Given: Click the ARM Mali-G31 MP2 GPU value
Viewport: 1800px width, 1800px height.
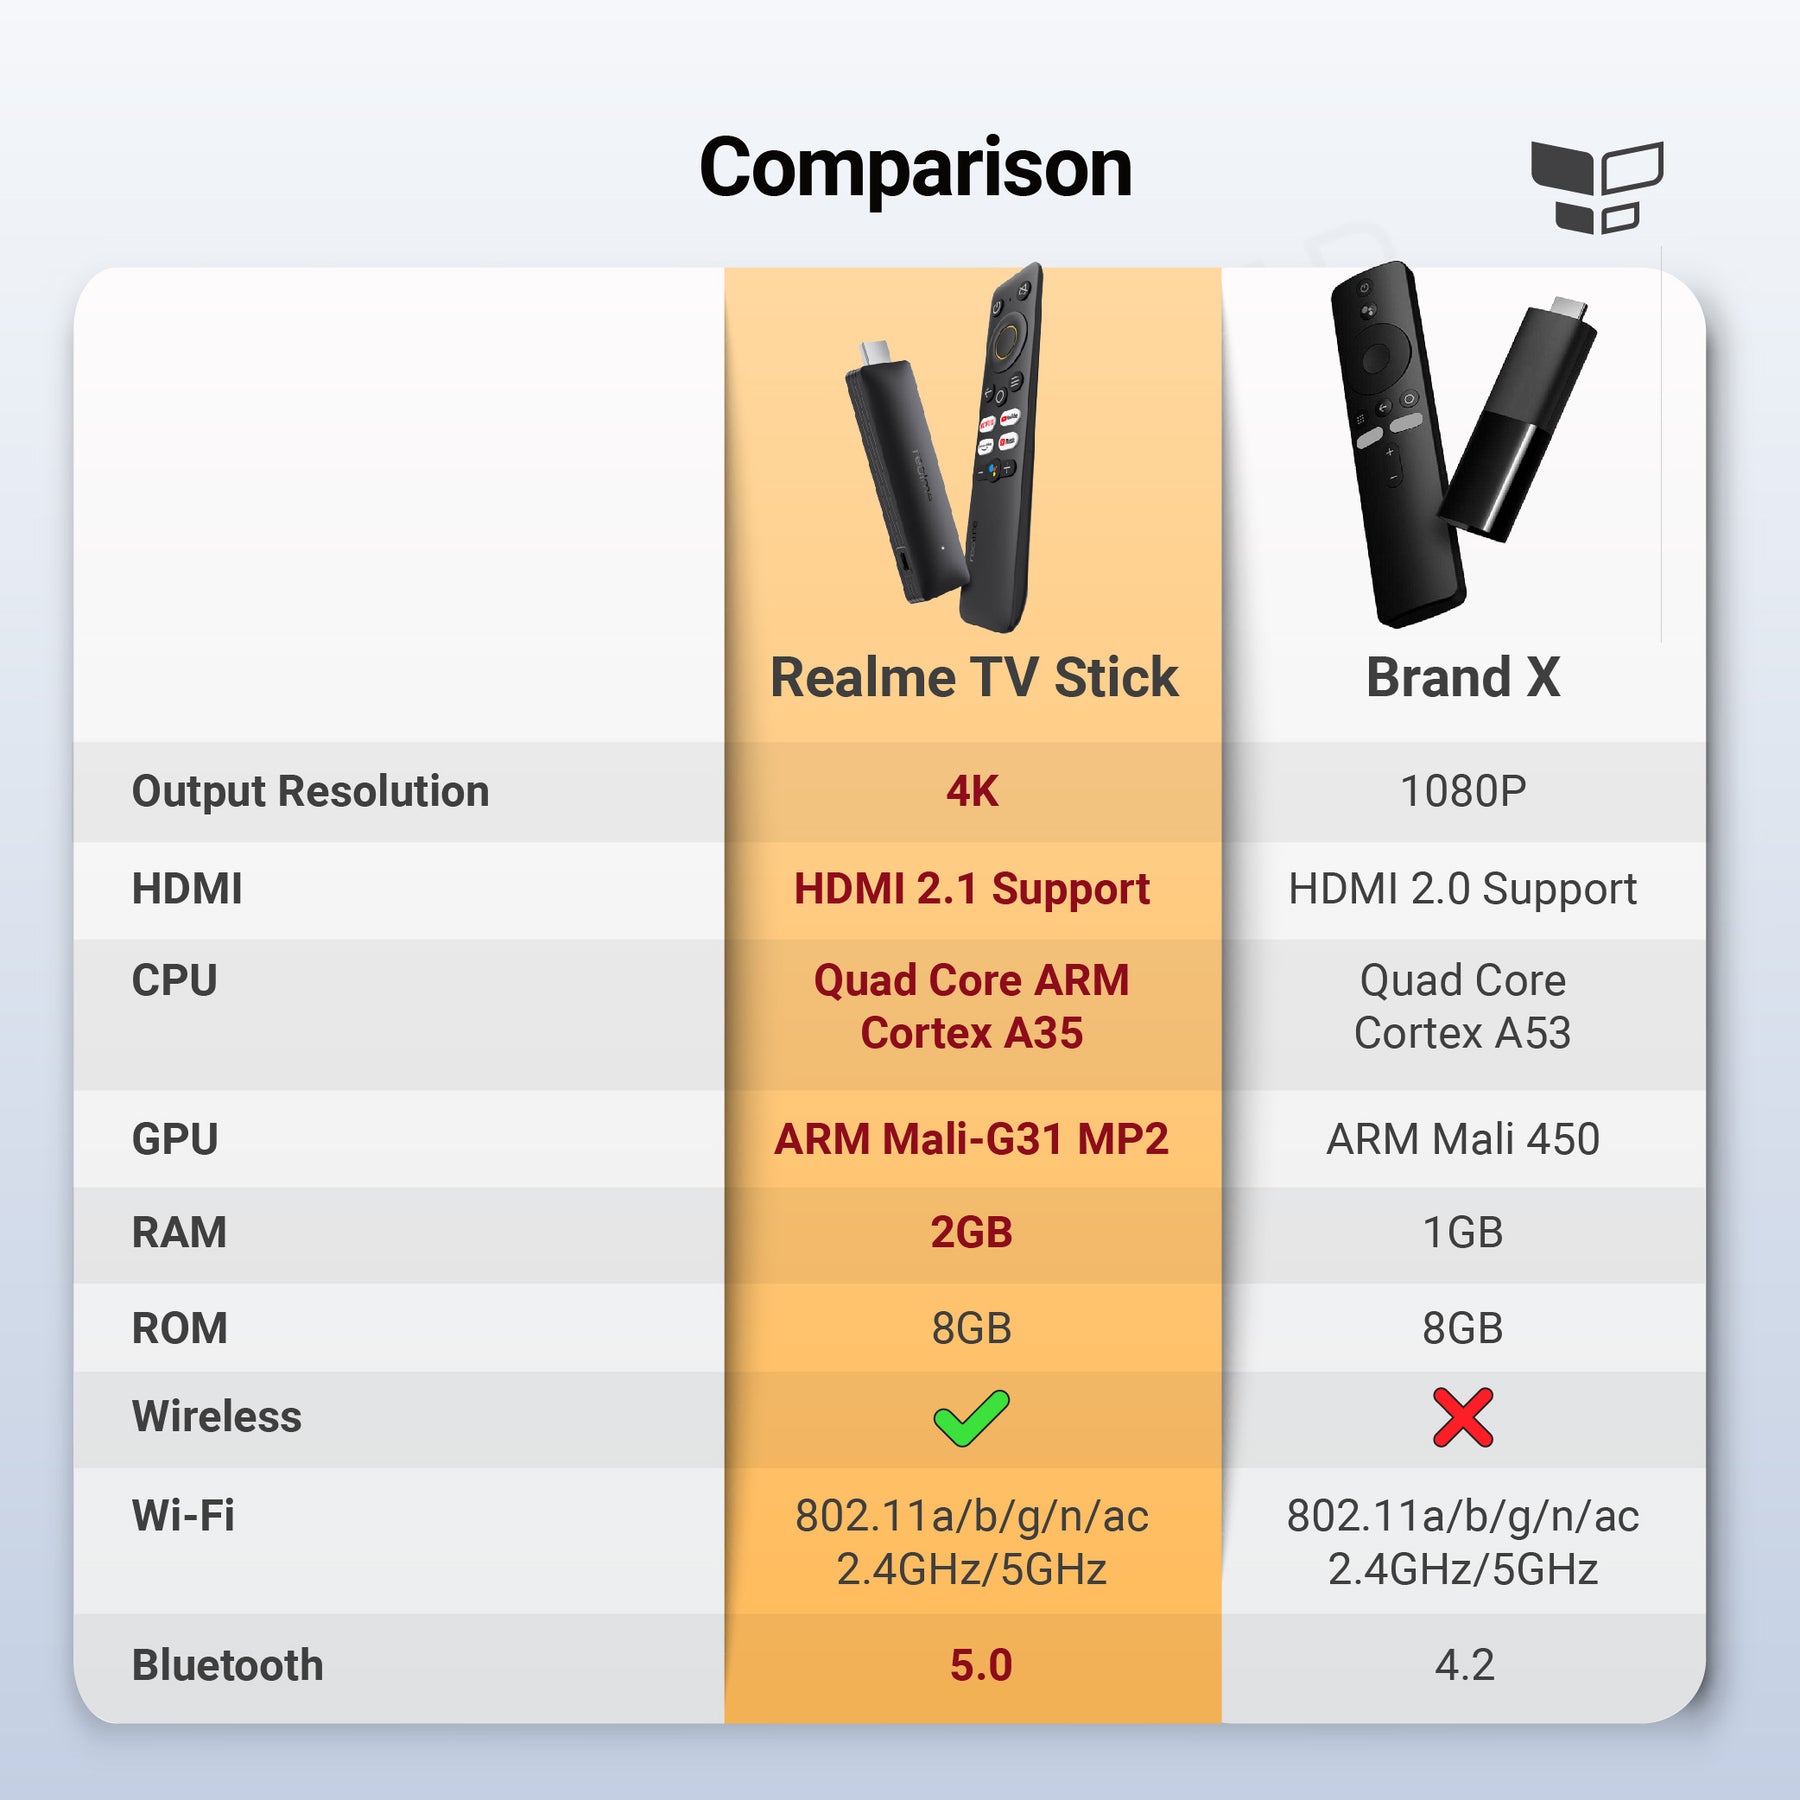Looking at the screenshot, I should coord(972,1139).
